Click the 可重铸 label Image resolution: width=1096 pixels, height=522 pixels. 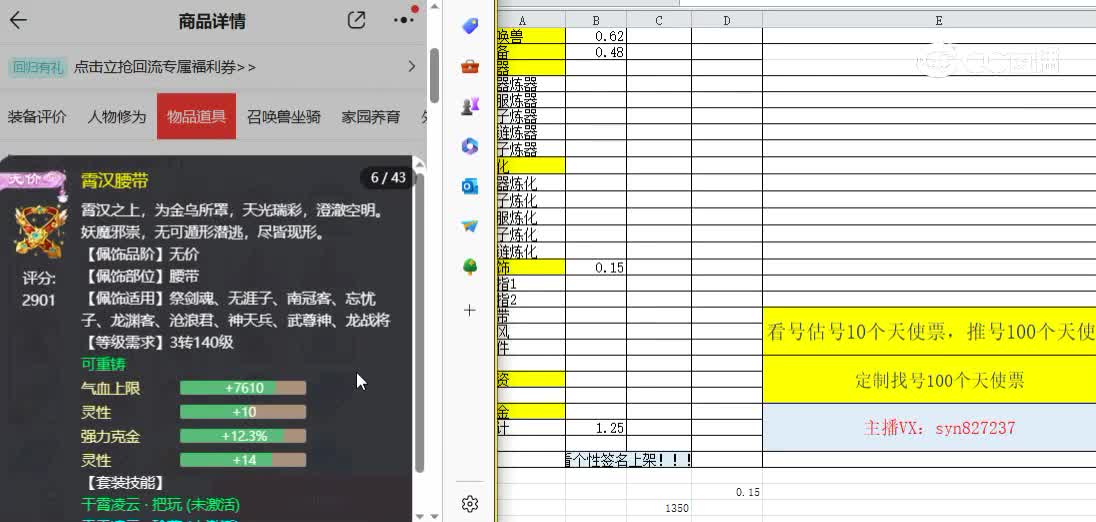tap(103, 364)
